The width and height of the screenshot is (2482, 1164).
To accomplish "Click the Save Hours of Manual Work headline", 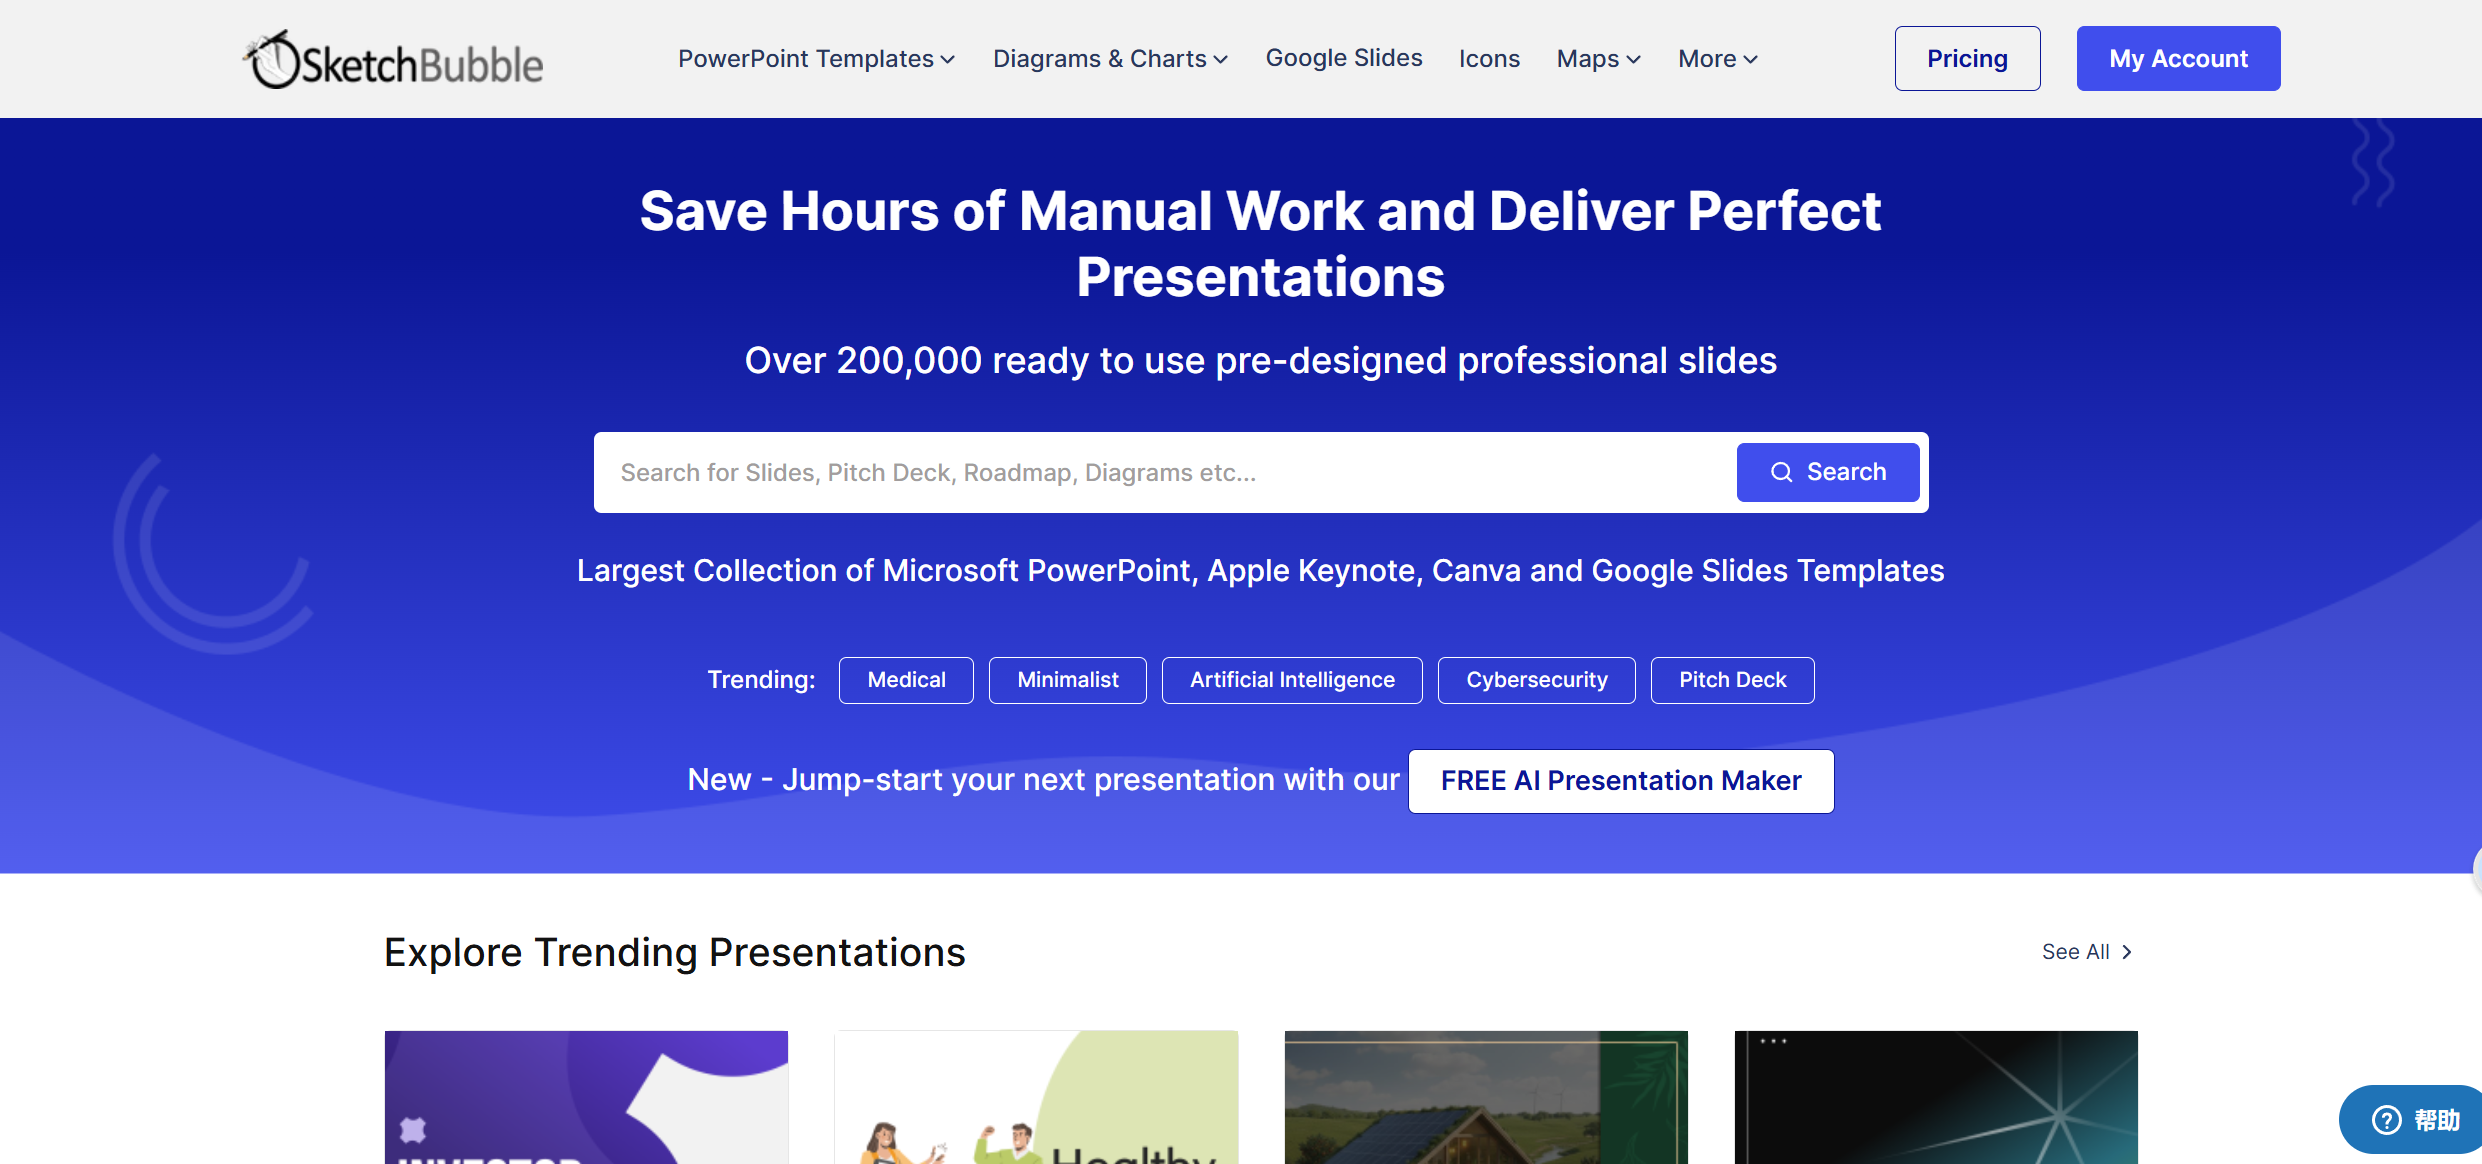I will coord(1261,244).
